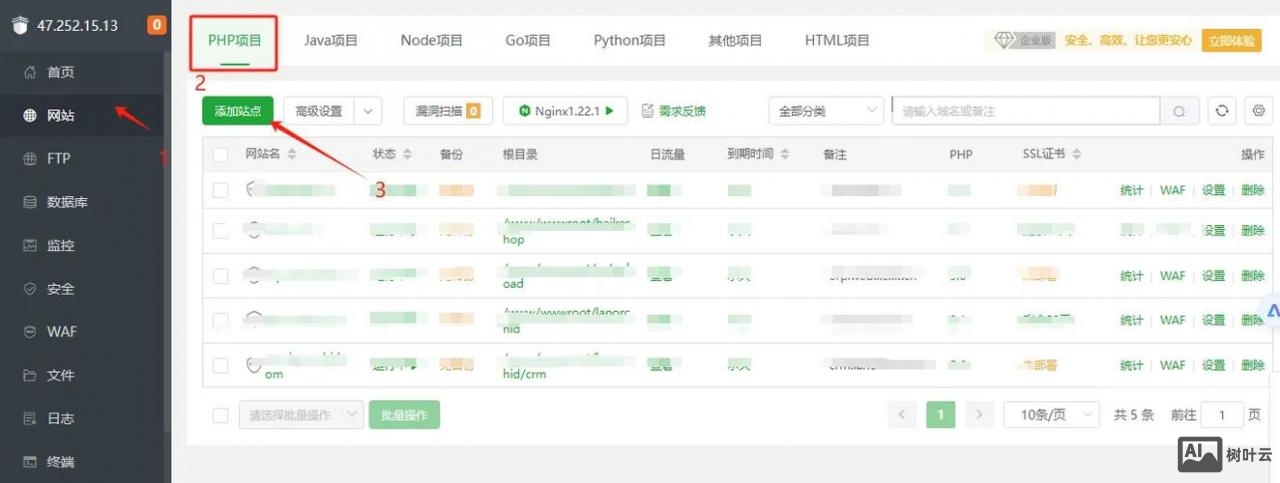
Task: Tick the checkbox beside batch operation dropdown
Action: pyautogui.click(x=221, y=415)
